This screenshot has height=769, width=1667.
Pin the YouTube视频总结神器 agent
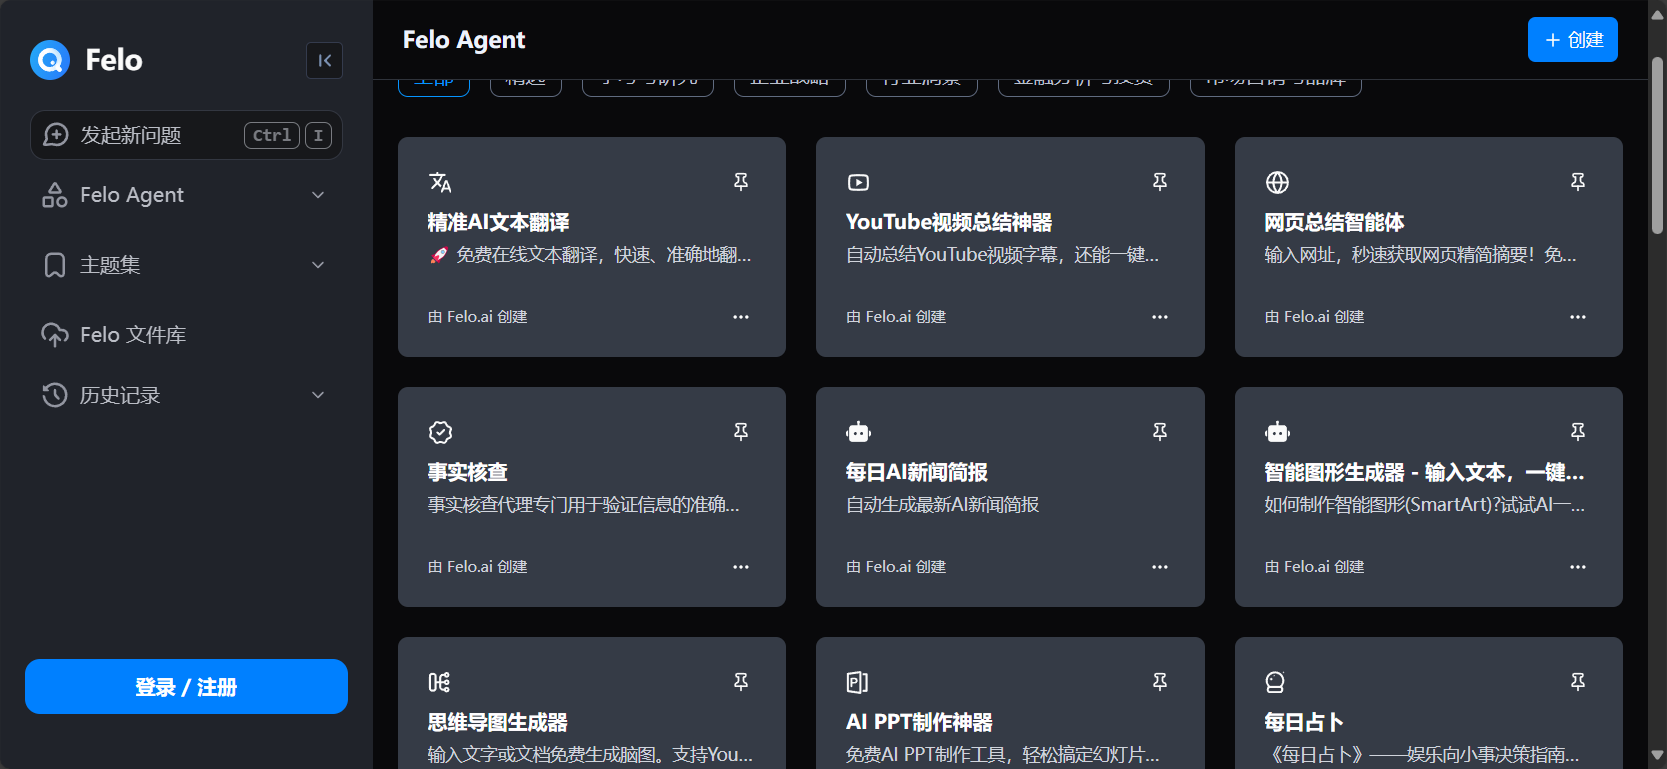[1160, 182]
